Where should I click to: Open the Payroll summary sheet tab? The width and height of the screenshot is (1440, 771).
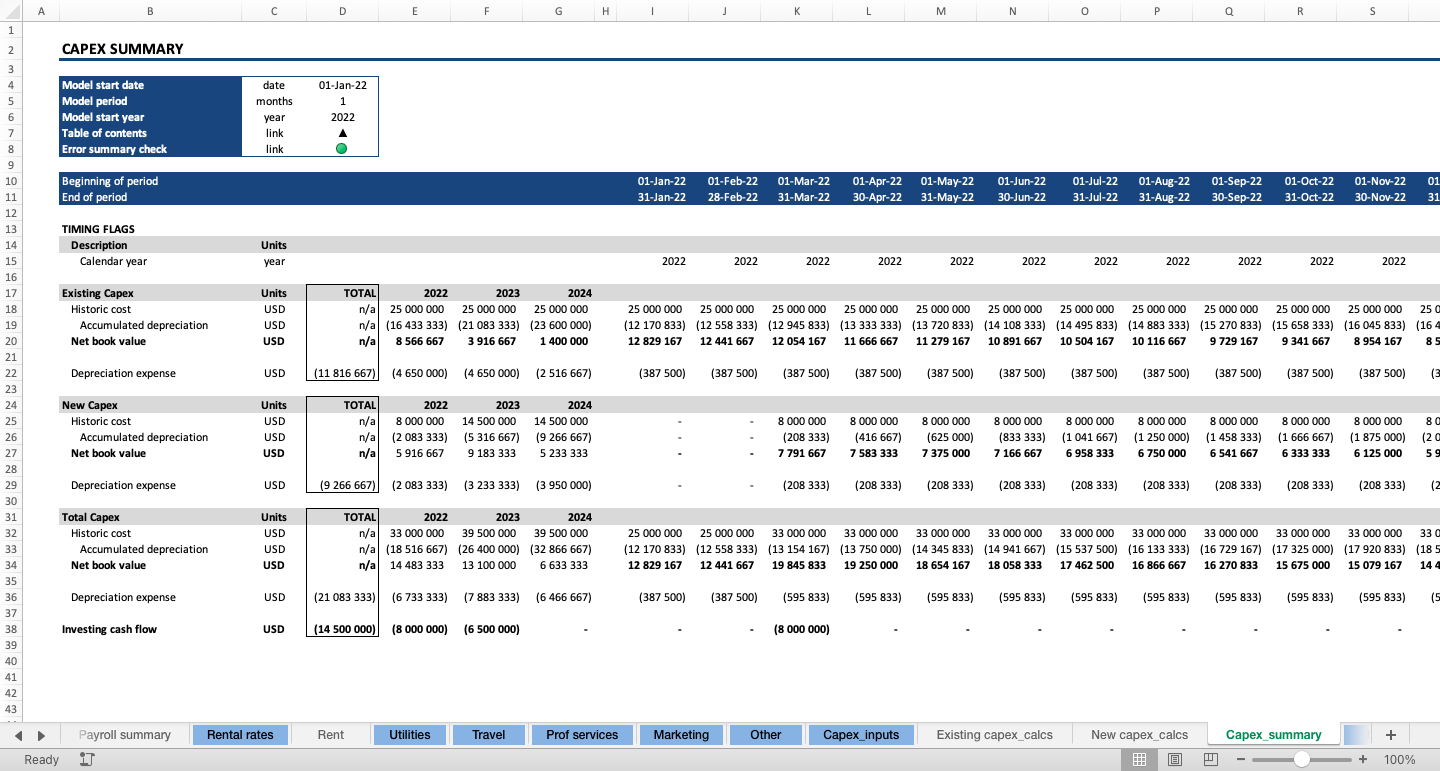point(125,735)
